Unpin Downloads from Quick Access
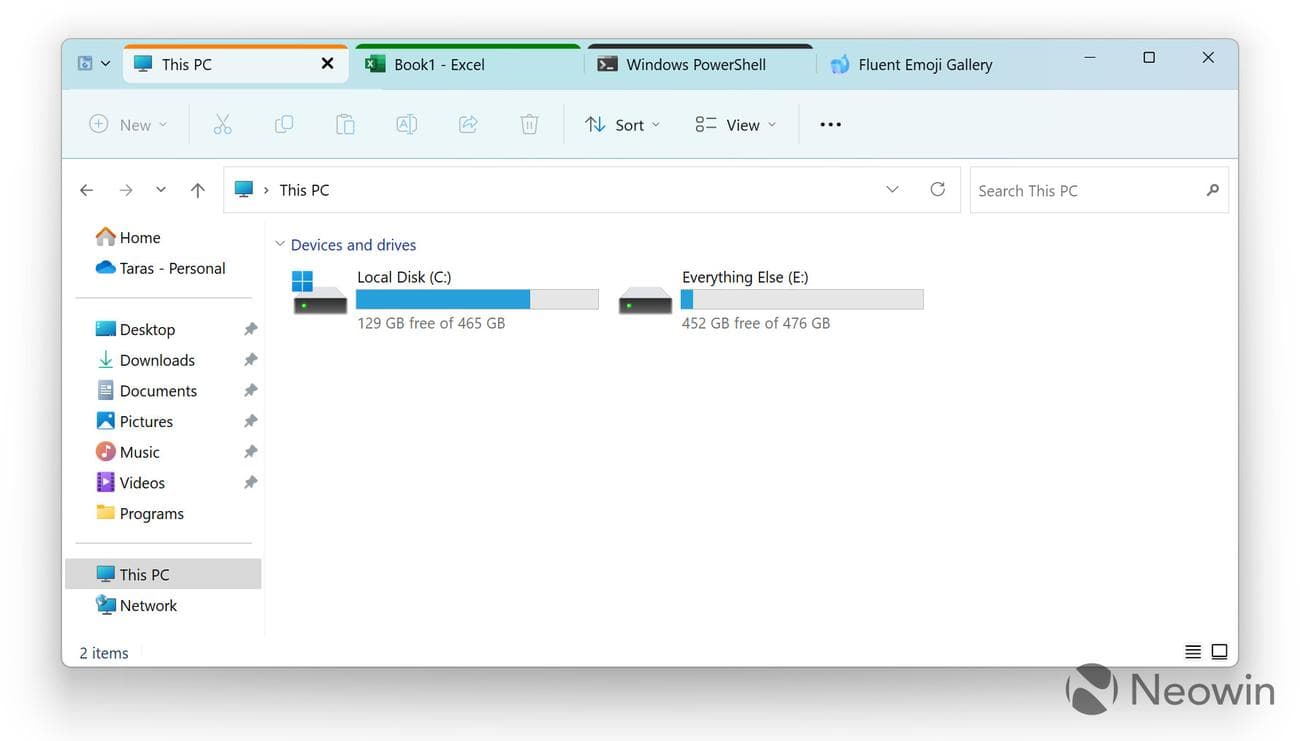The height and width of the screenshot is (741, 1300). [x=250, y=359]
